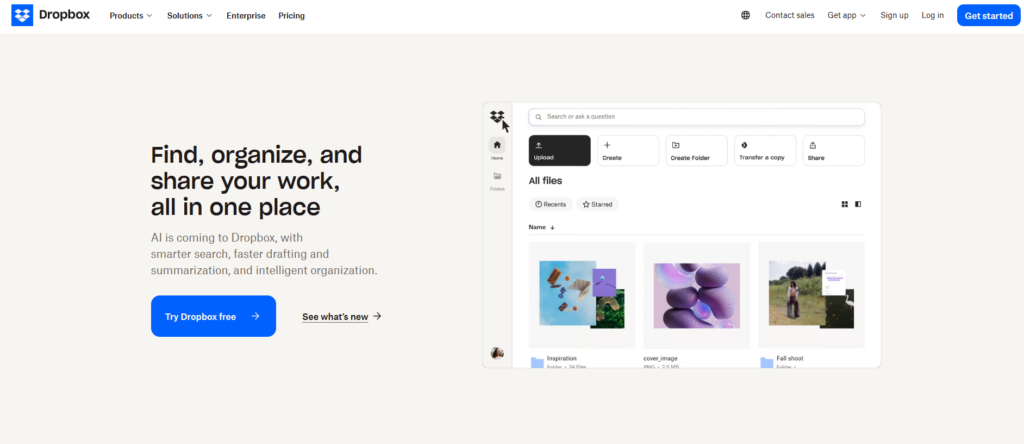This screenshot has width=1024, height=444.
Task: Toggle the side panel view icon
Action: (858, 204)
